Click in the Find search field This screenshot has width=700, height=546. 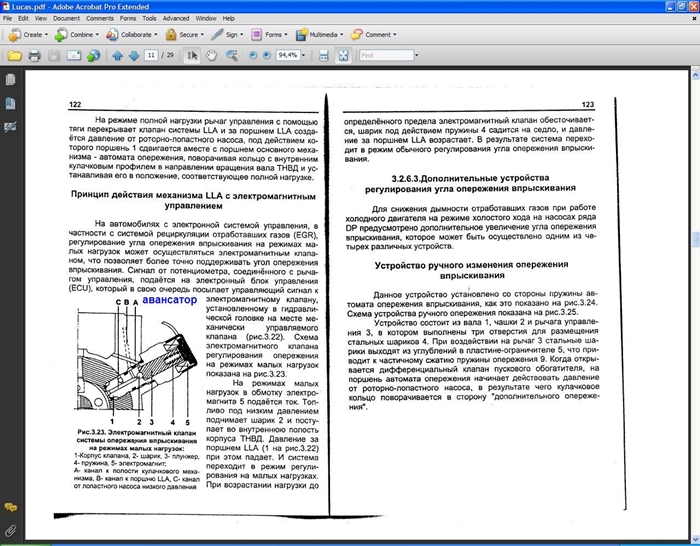(384, 55)
